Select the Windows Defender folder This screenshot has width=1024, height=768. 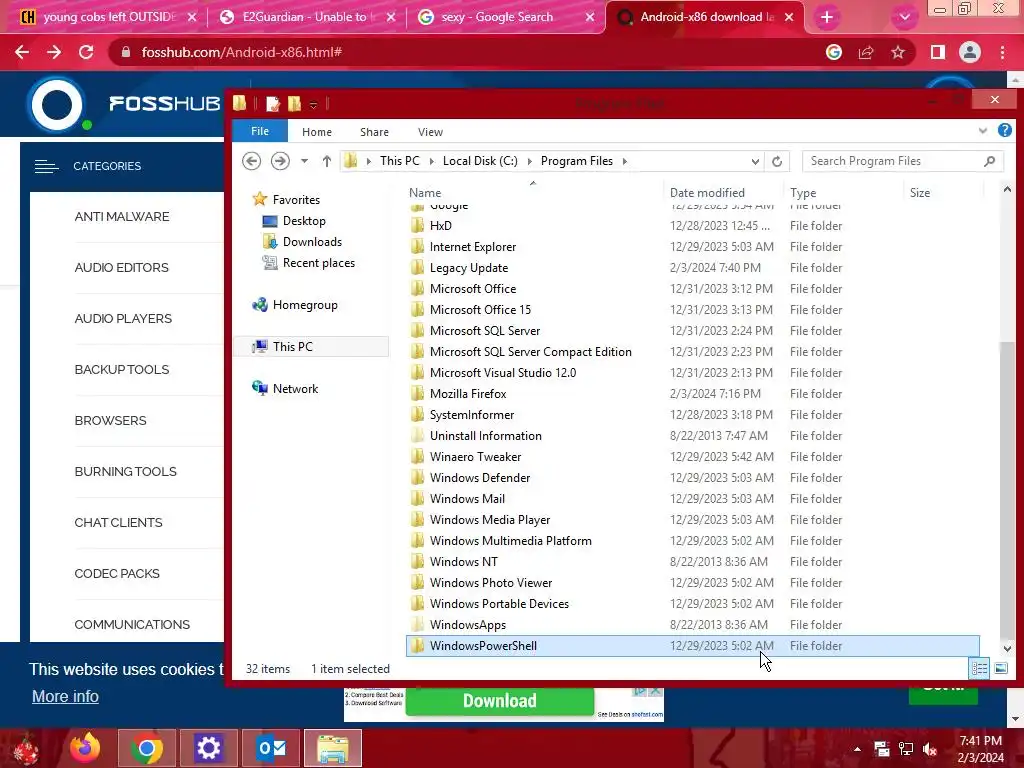479,477
